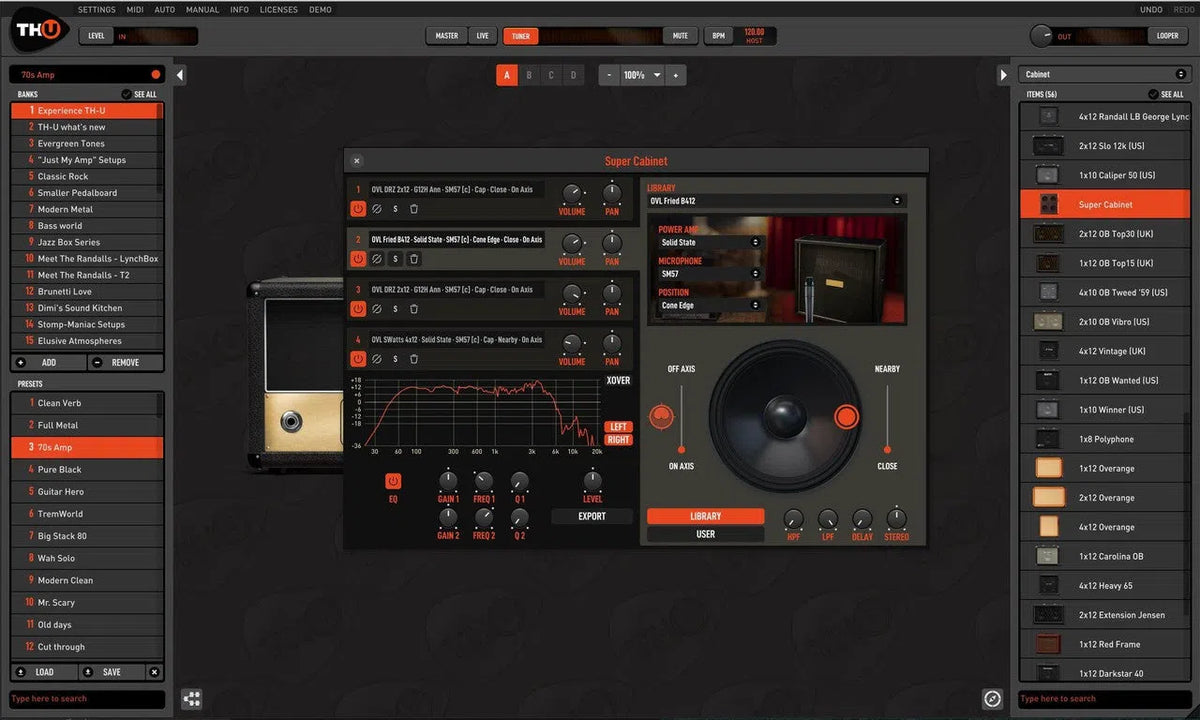Invert phase on cabinet slot 4
The width and height of the screenshot is (1200, 720).
[377, 359]
